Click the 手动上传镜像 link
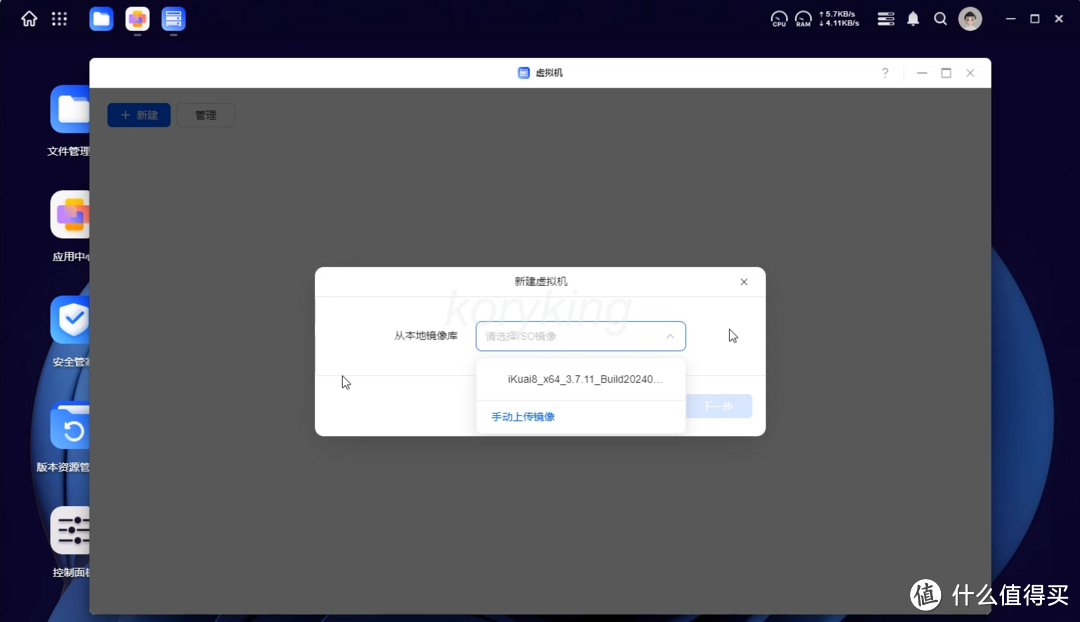 (520, 416)
